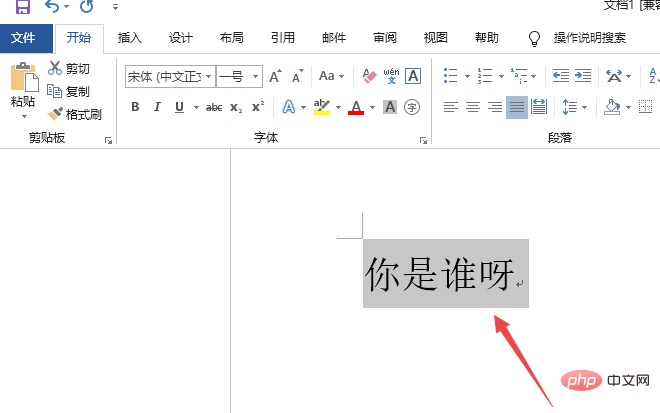Toggle underline formatting
Screen dimensions: 660x413
point(179,107)
